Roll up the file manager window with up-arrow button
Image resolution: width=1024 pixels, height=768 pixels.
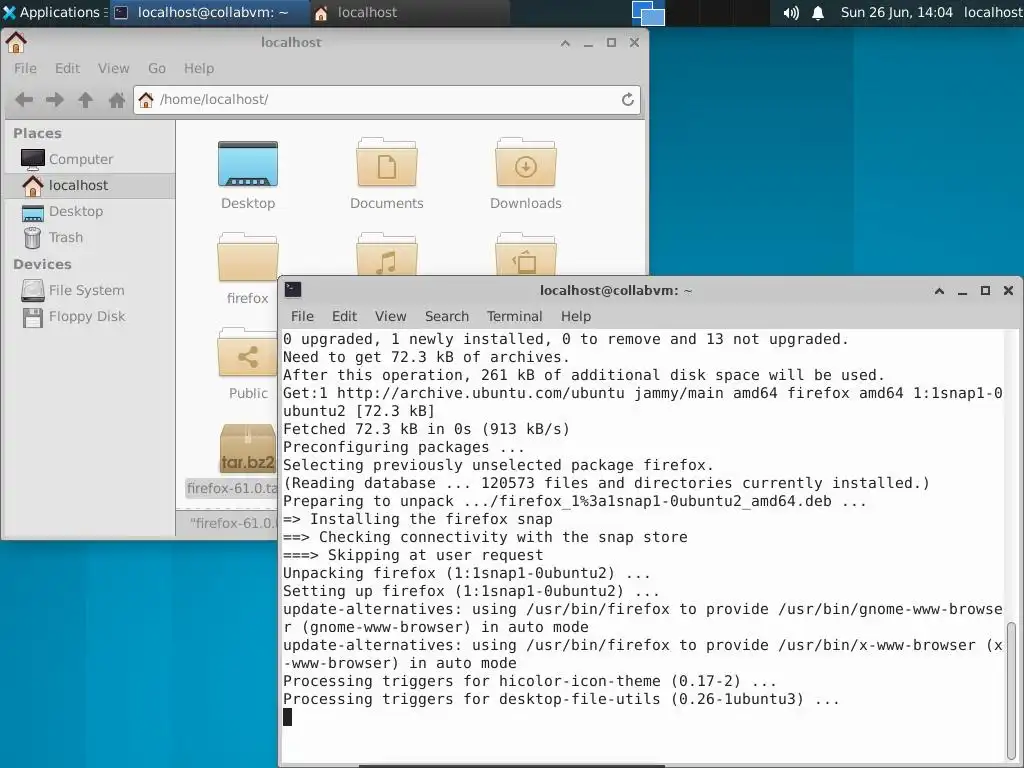tap(566, 43)
